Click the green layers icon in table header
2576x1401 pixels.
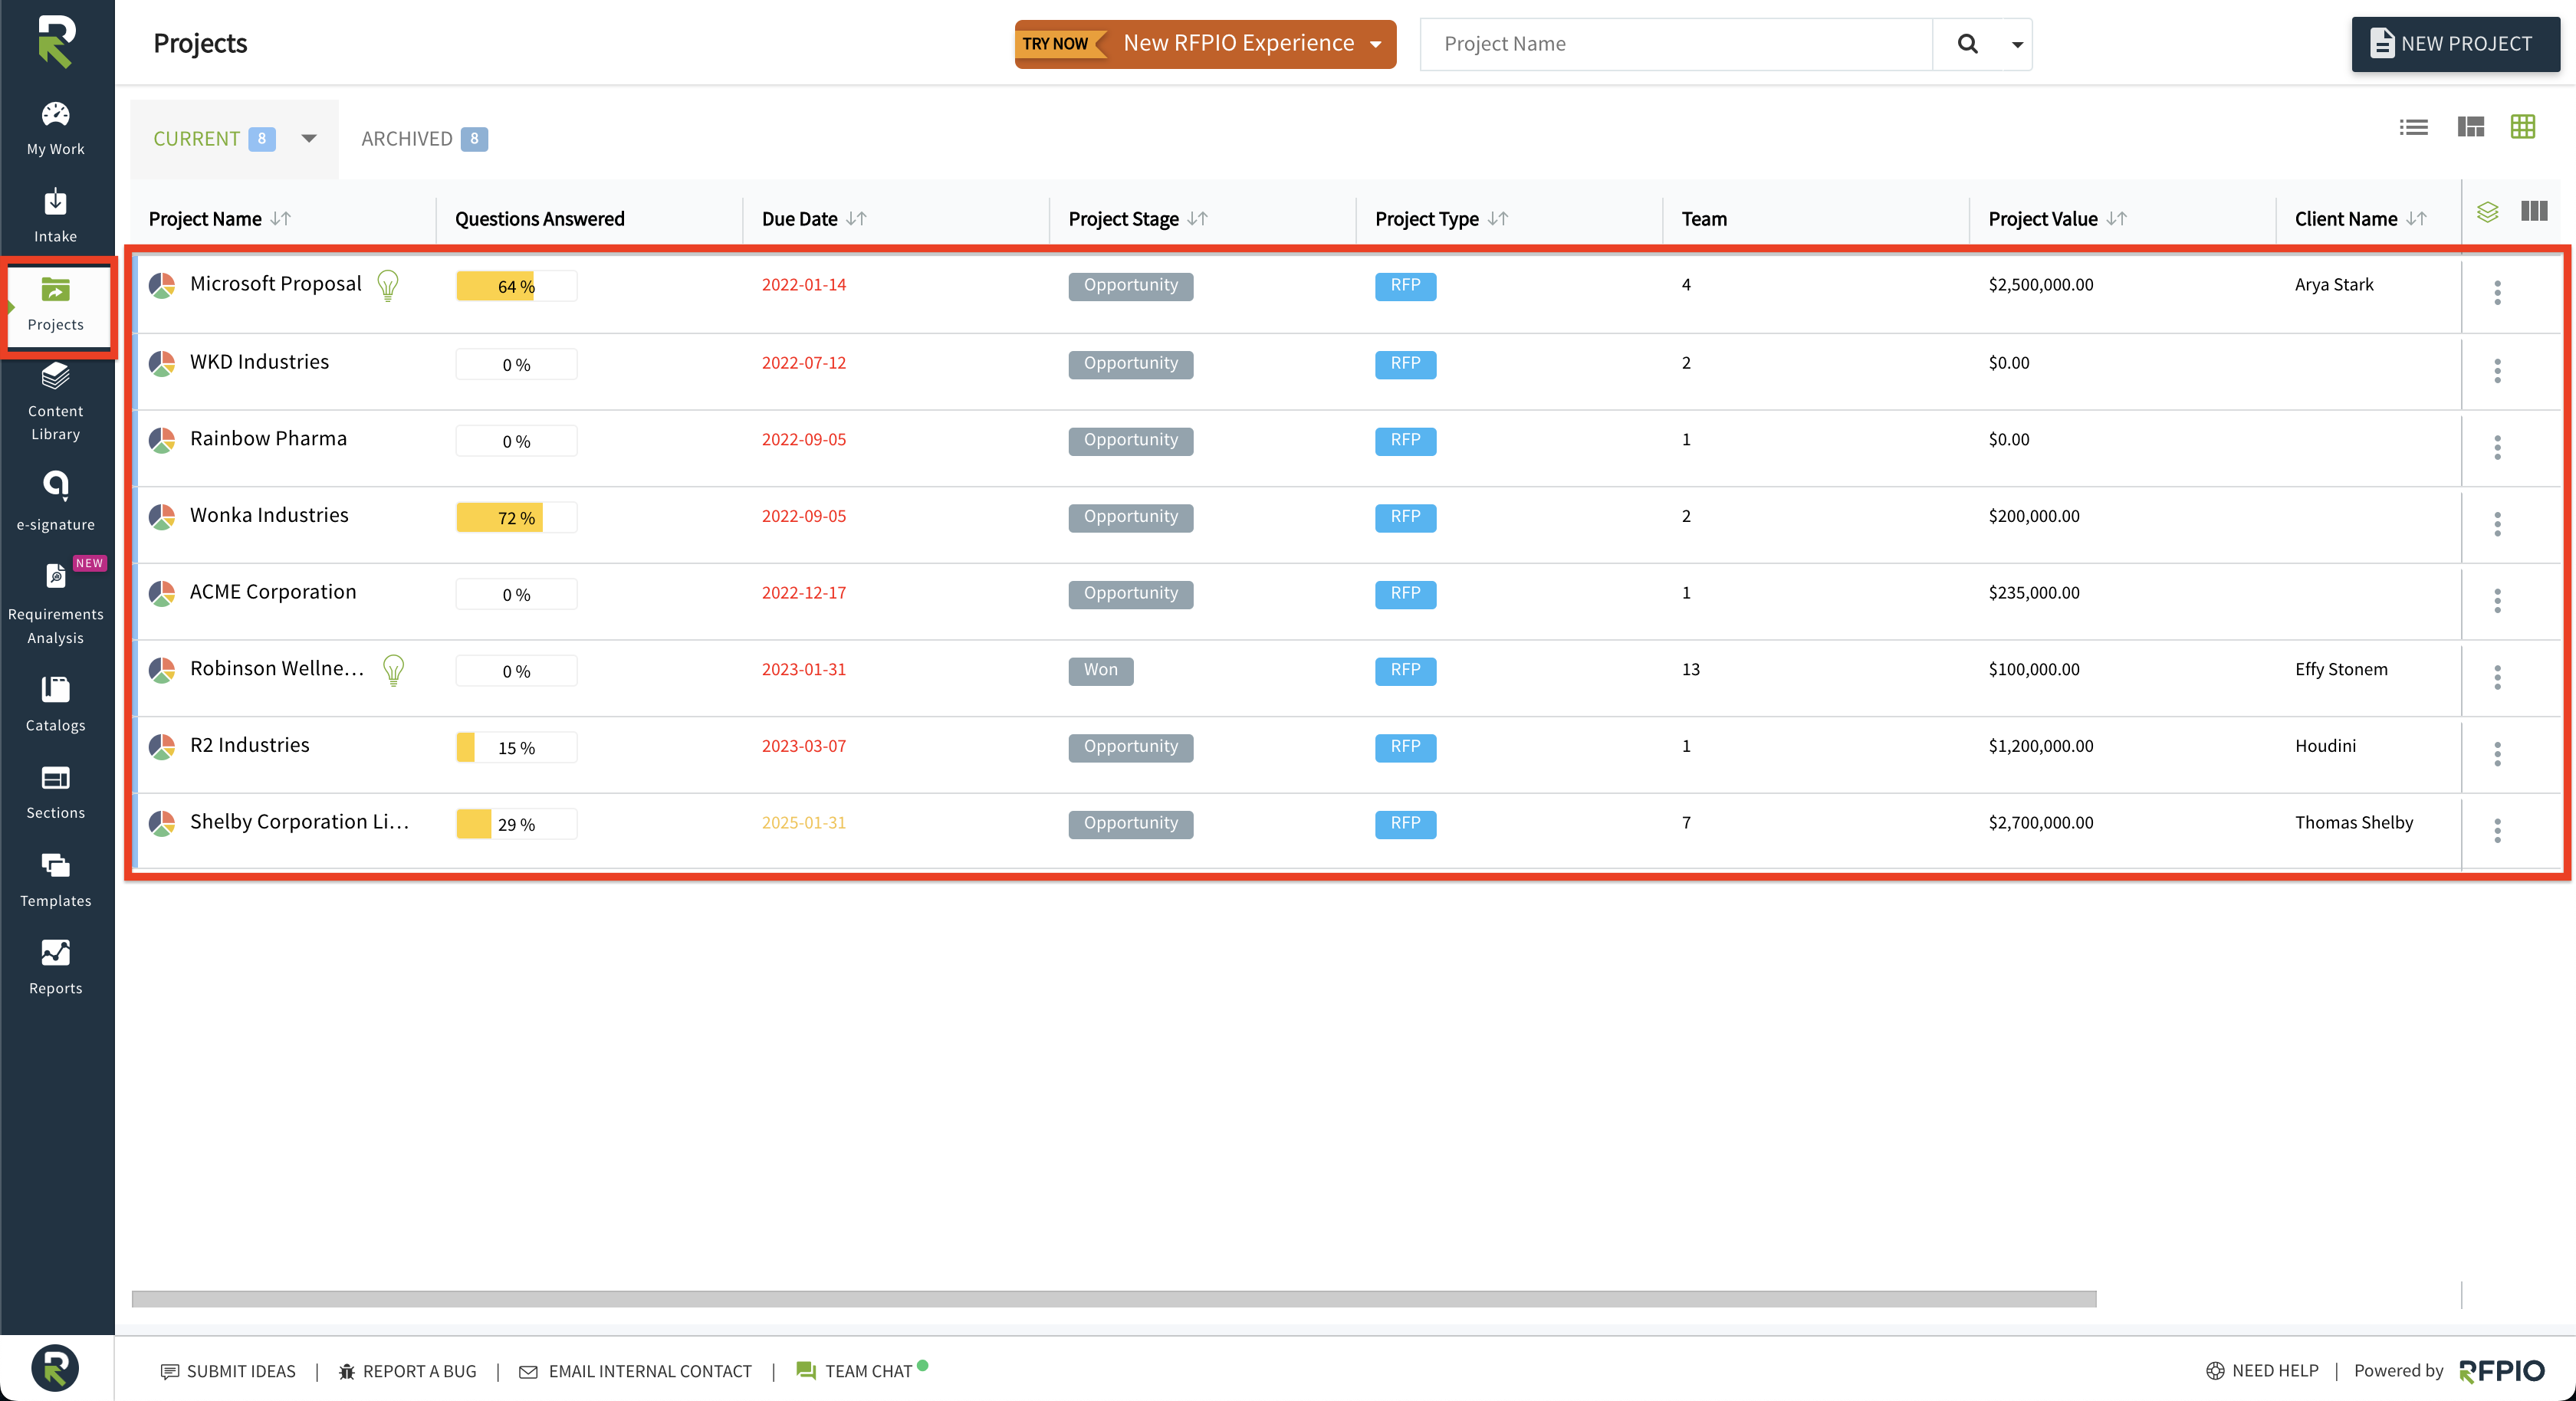[x=2487, y=212]
